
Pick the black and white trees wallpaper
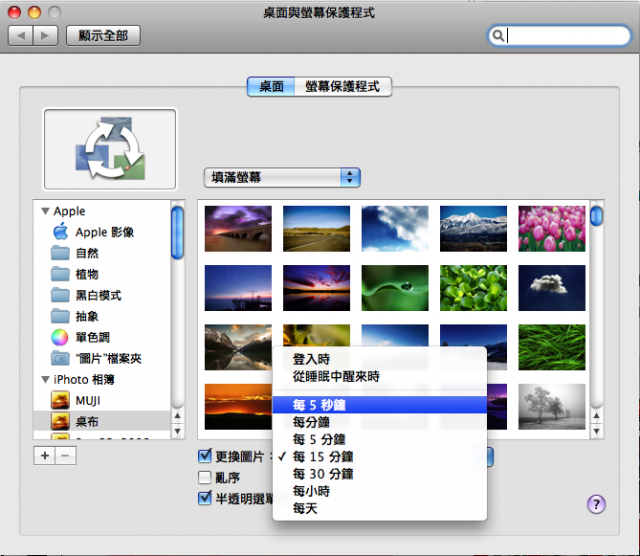551,407
